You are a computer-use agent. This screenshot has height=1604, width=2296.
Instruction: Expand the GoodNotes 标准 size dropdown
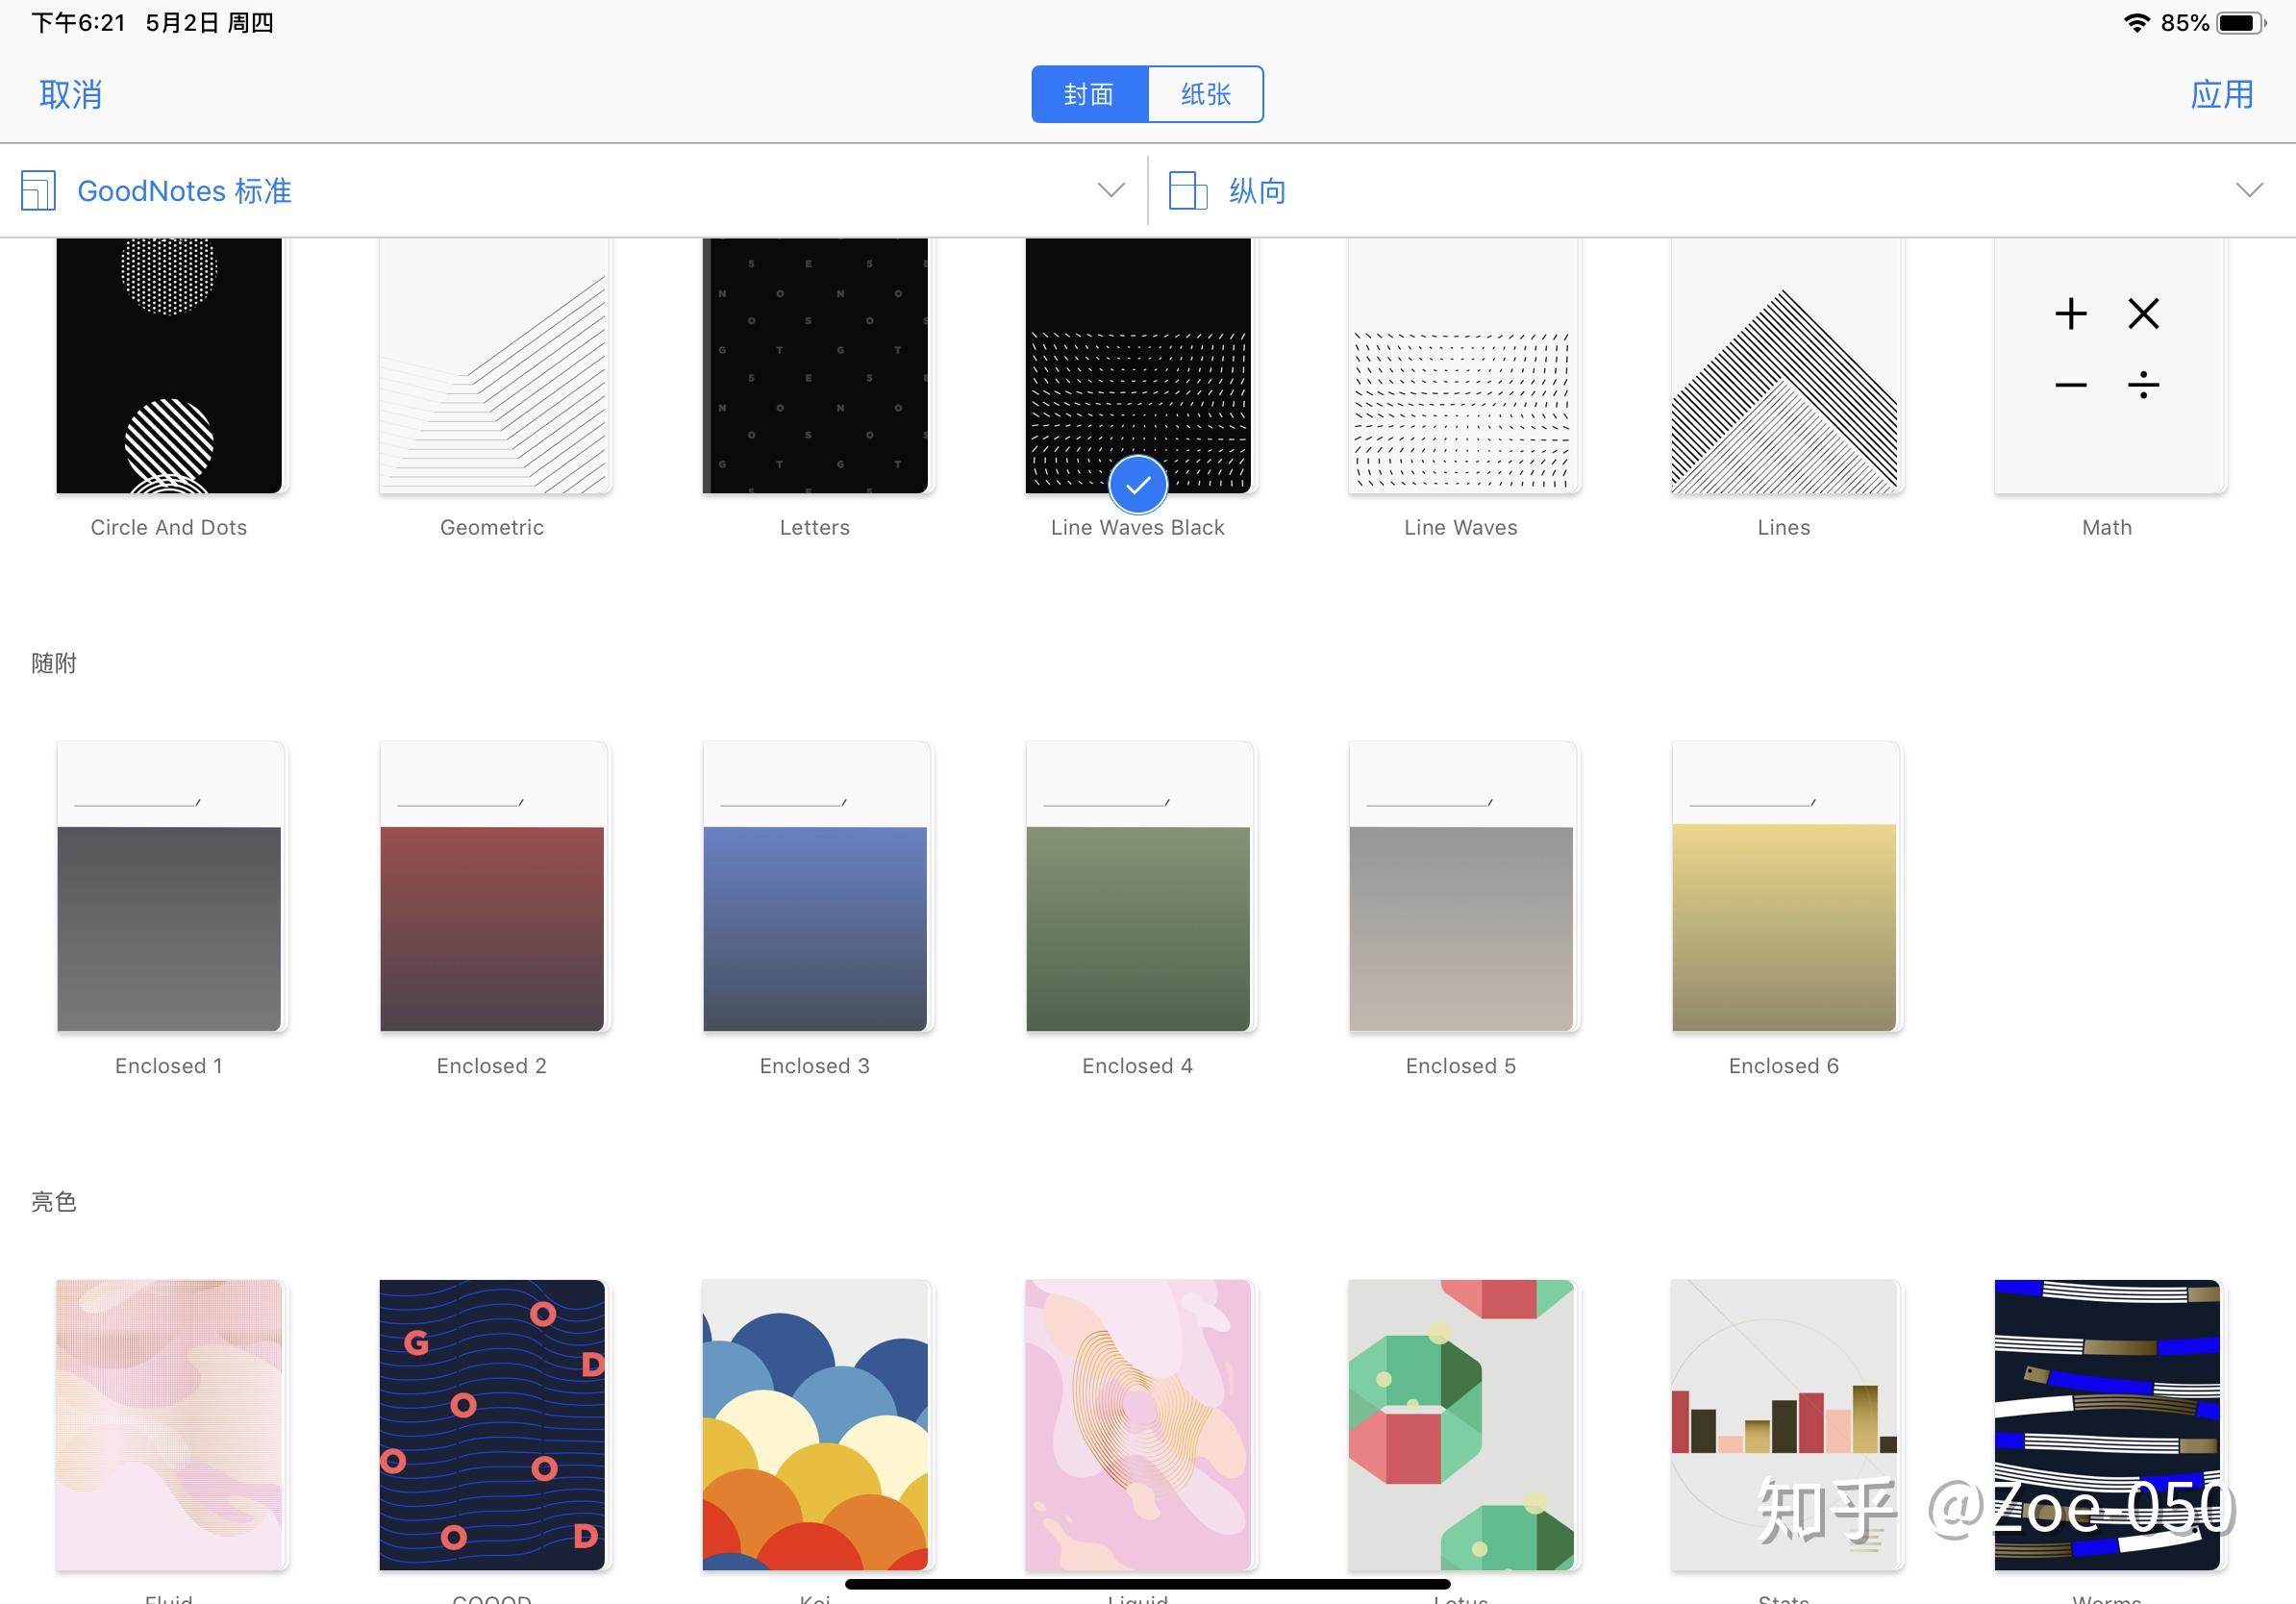point(1111,190)
